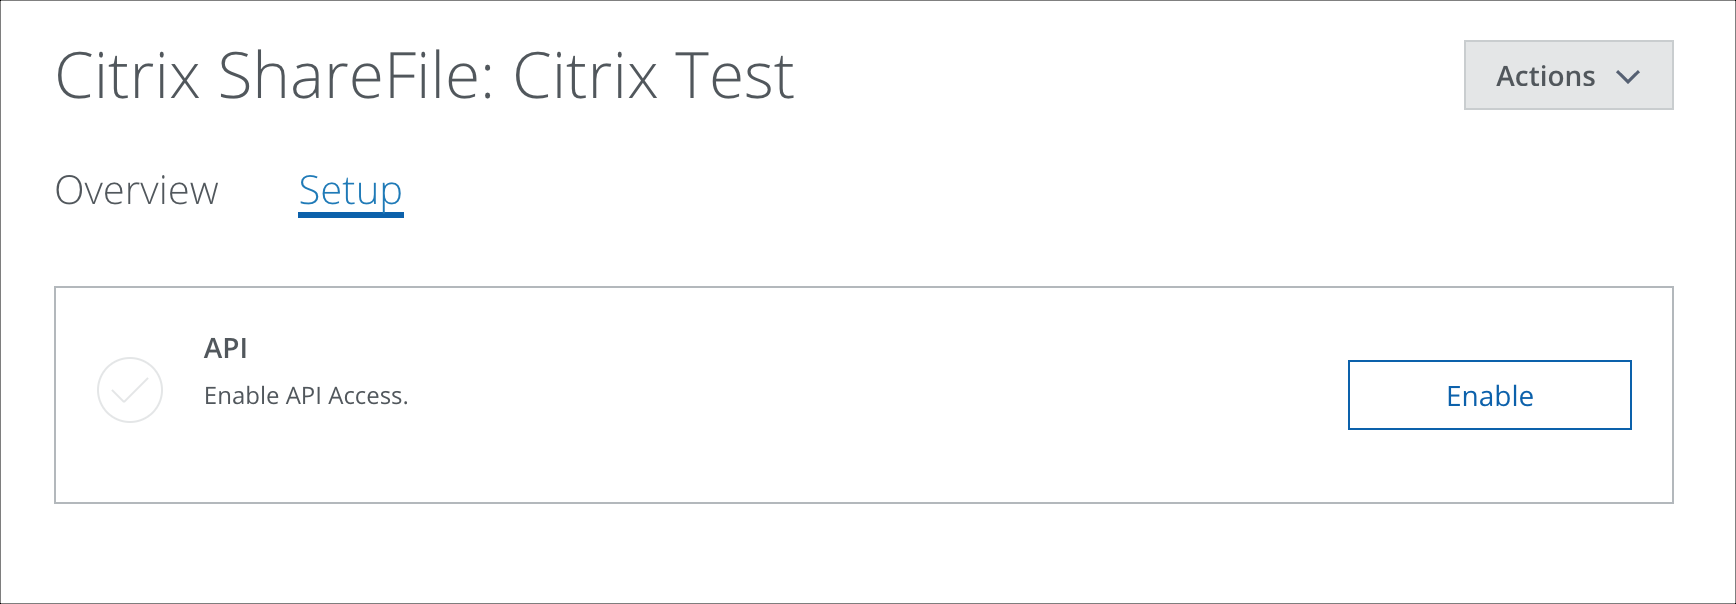
Task: Click the Citrix ShareFile: Citrix Test heading
Action: (425, 74)
